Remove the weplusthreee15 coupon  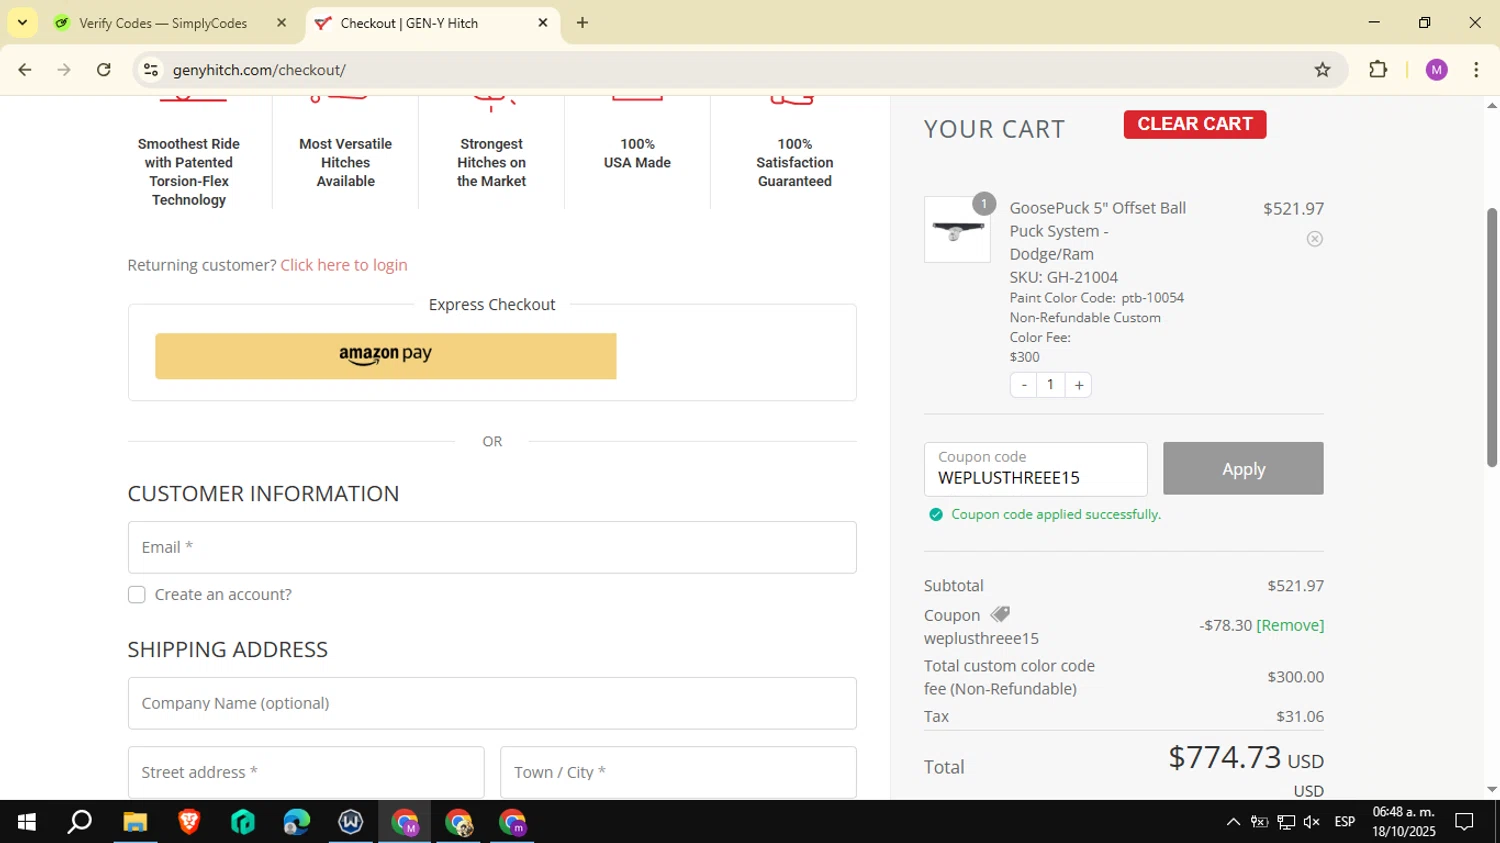pyautogui.click(x=1290, y=625)
